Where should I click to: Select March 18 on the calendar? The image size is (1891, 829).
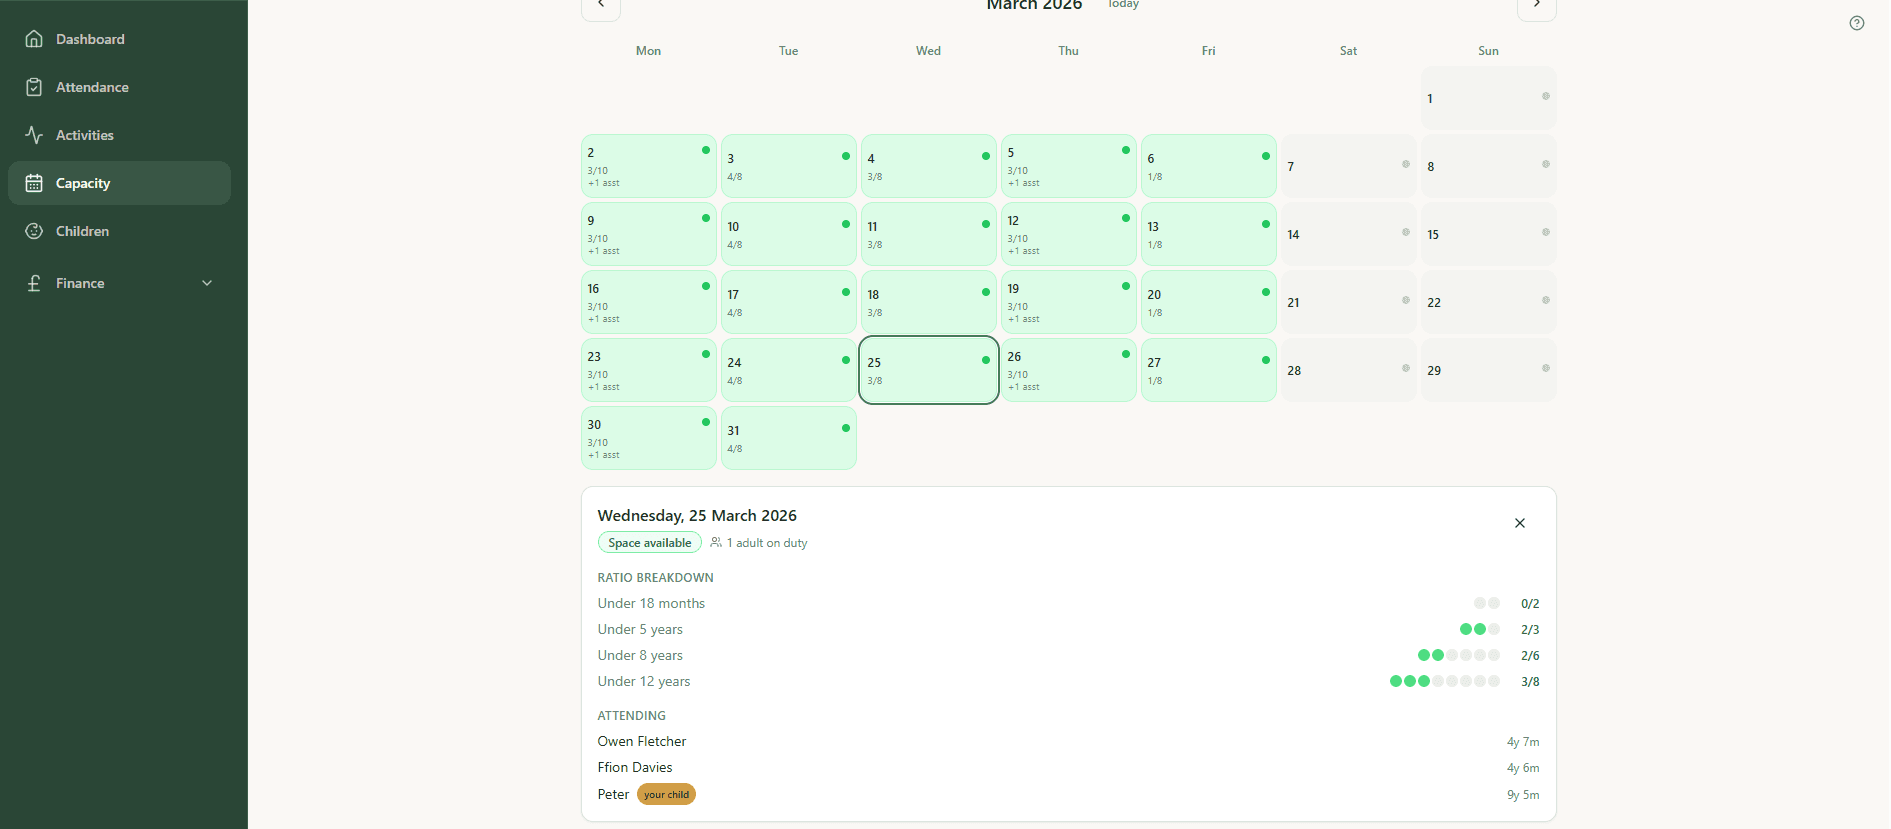[928, 301]
